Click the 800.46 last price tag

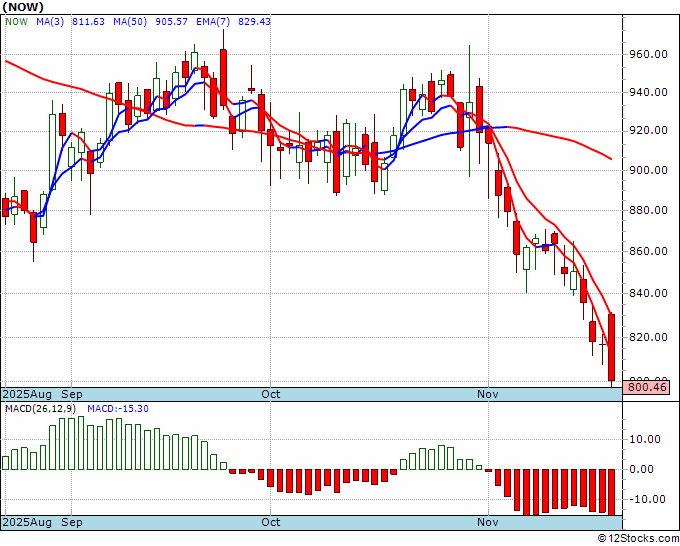[646, 387]
